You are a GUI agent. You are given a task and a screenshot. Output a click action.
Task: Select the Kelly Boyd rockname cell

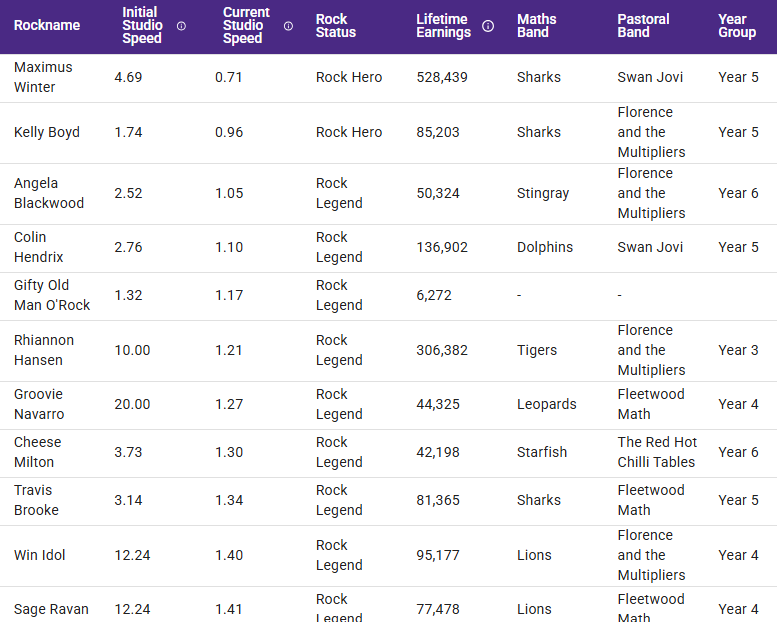(x=47, y=132)
